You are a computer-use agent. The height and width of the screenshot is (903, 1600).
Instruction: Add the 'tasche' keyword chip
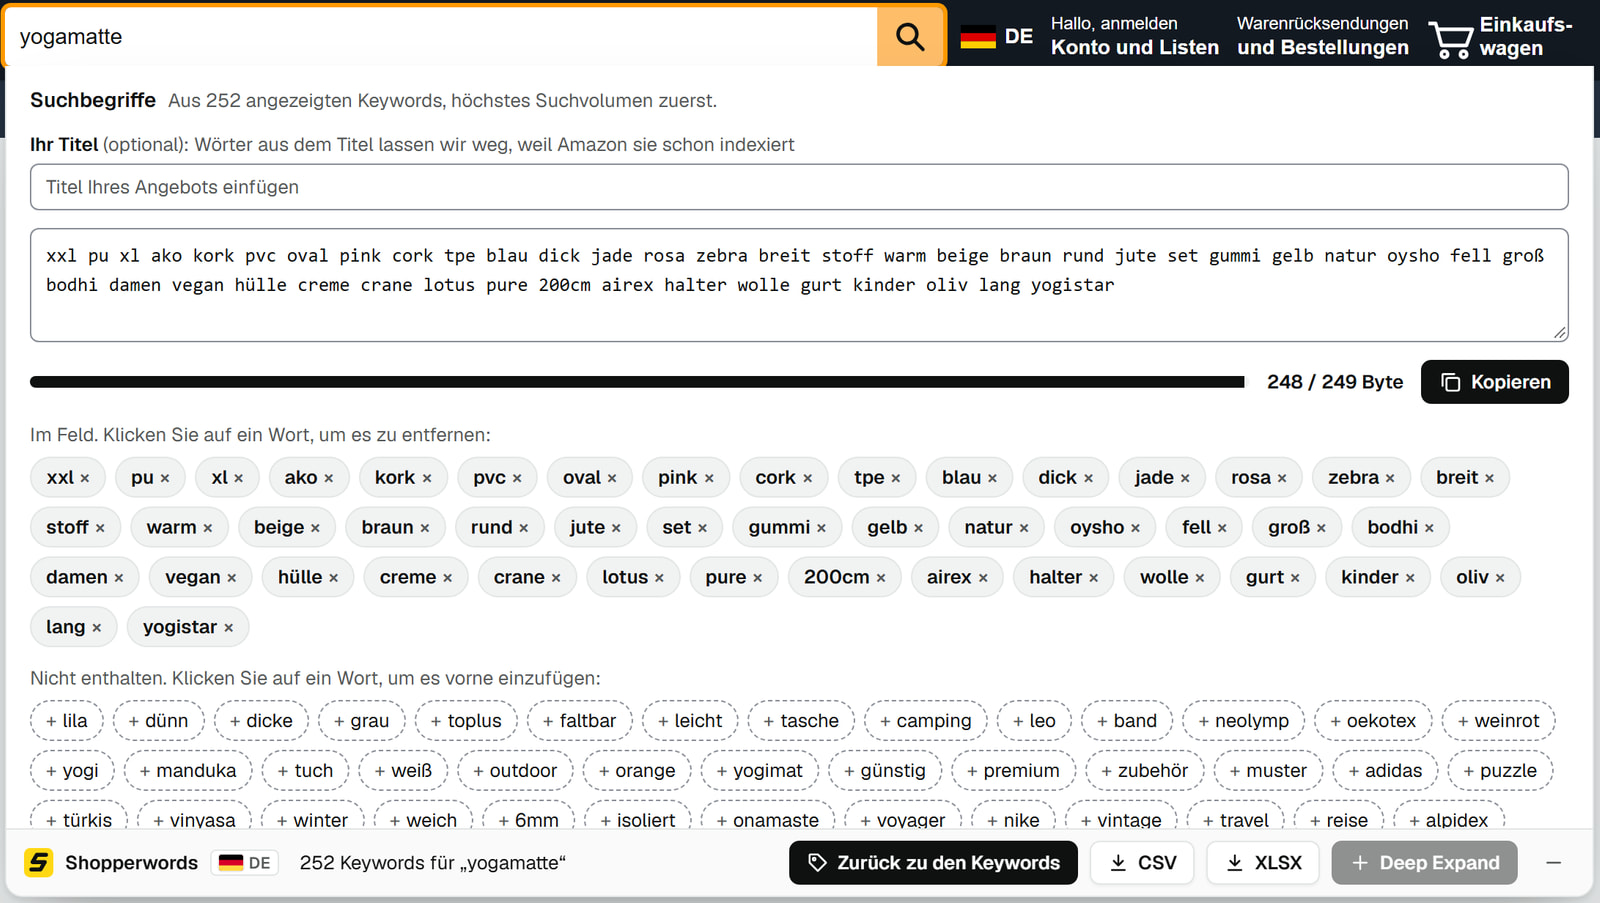point(801,721)
